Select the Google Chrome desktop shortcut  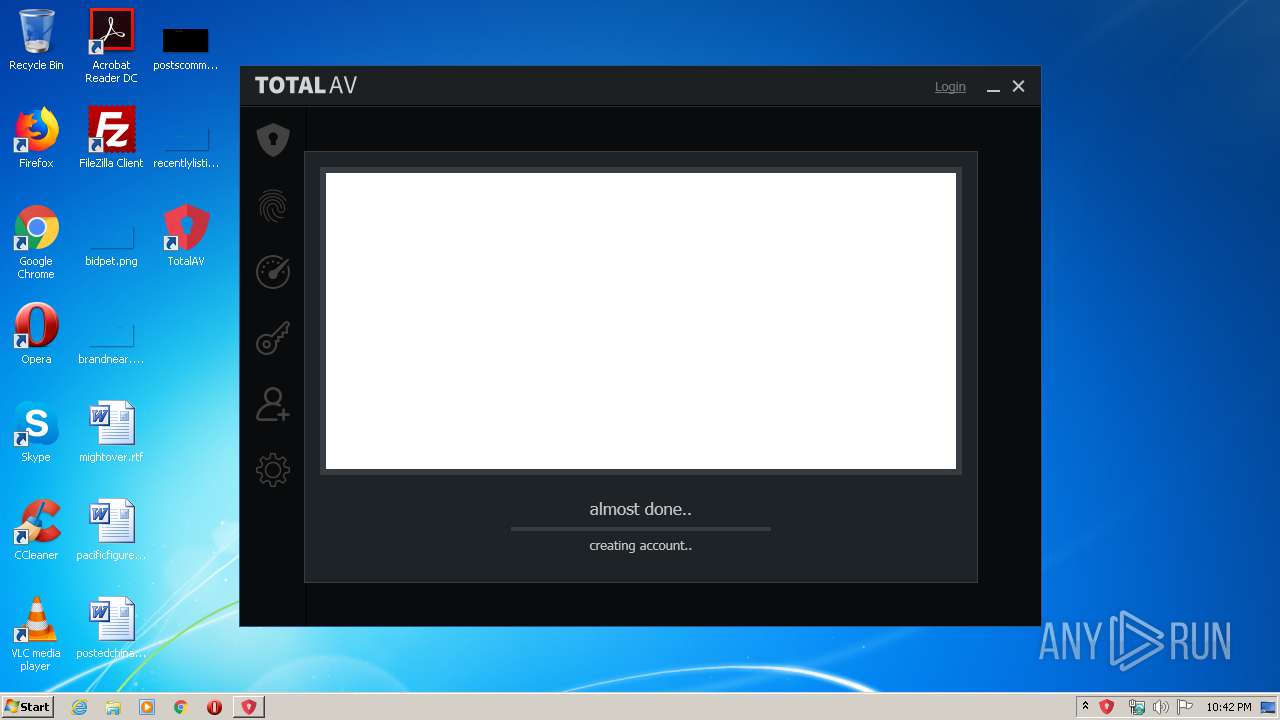[36, 242]
